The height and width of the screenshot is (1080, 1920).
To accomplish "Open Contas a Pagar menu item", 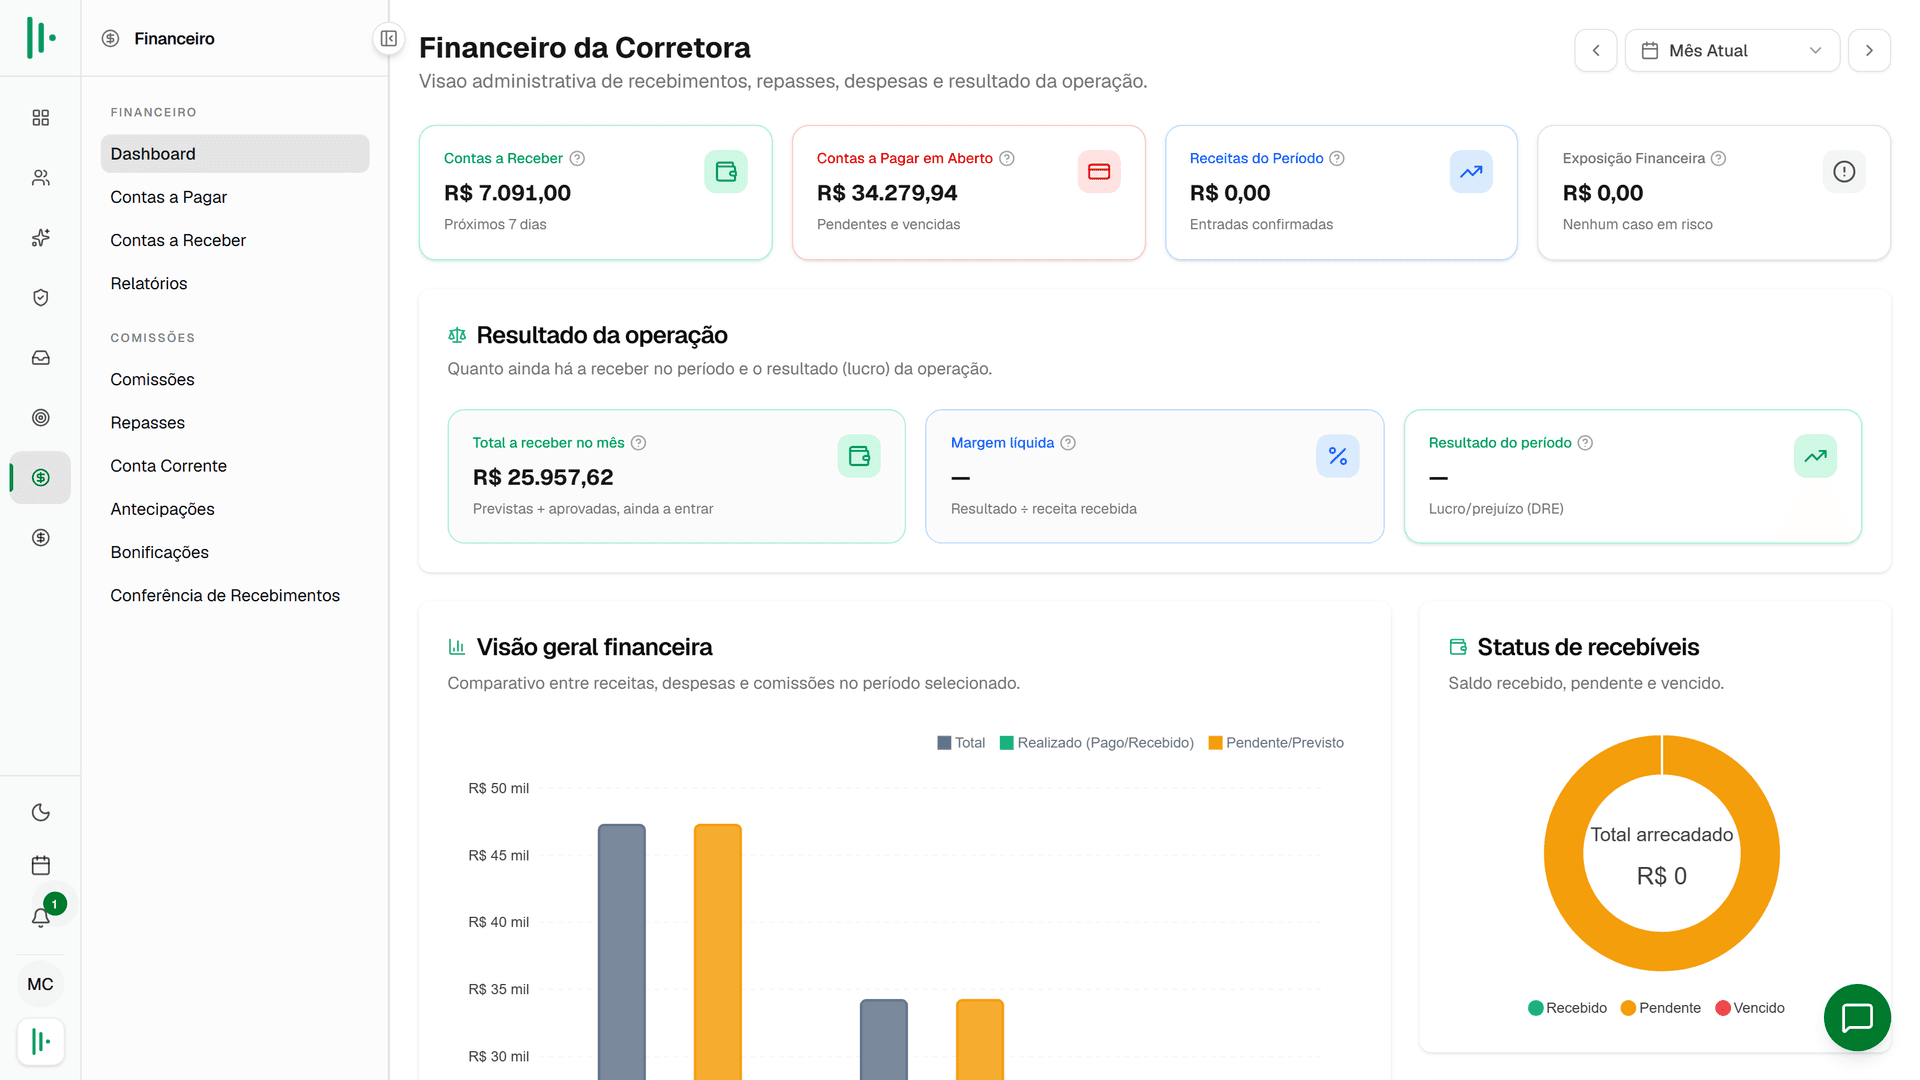I will click(x=235, y=197).
